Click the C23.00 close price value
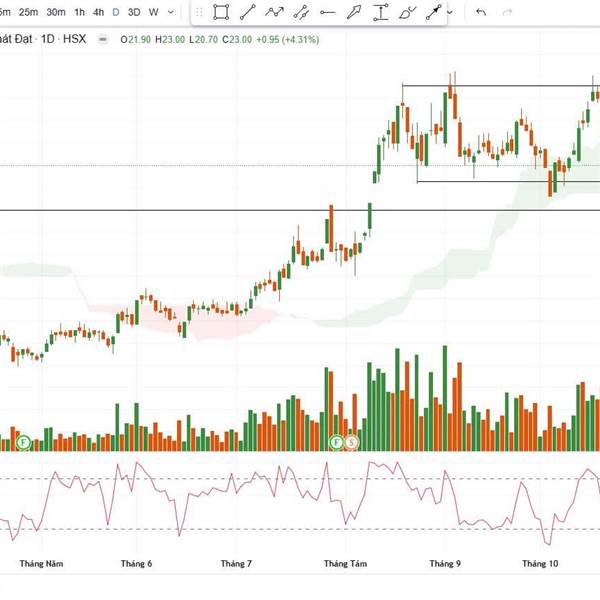 point(237,39)
